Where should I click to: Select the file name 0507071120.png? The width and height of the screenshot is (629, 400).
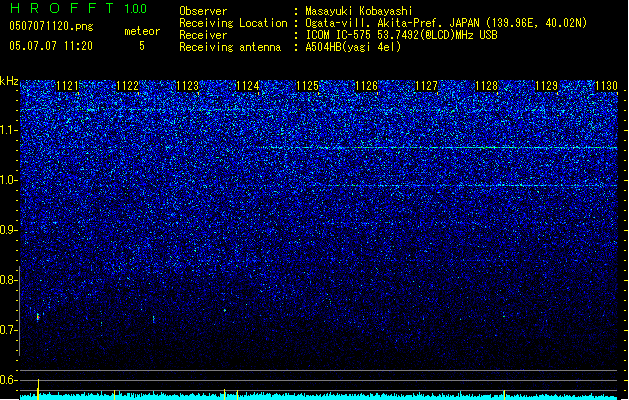(51, 26)
